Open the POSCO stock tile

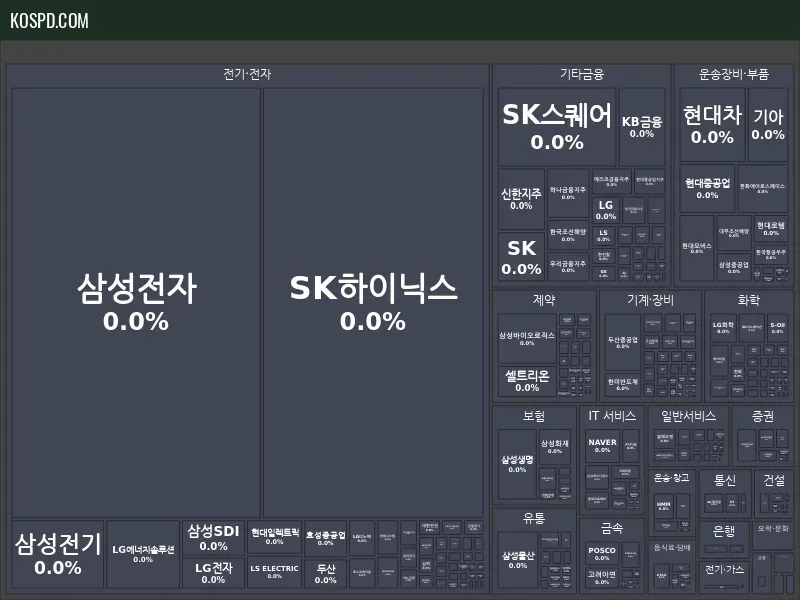tap(602, 554)
